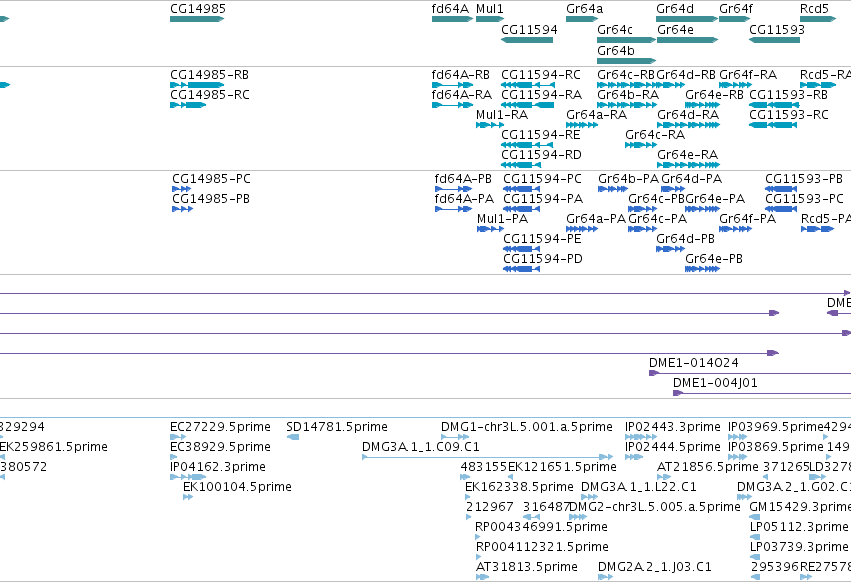Click protein Gr64c-PA

[x=643, y=229]
